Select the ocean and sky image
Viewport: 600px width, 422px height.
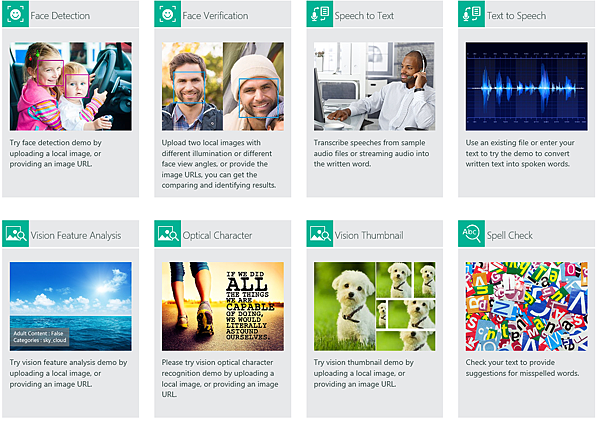(x=71, y=306)
